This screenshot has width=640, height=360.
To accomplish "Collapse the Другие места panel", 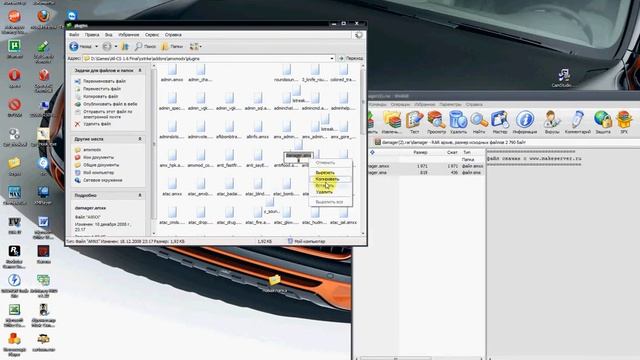I will 140,139.
